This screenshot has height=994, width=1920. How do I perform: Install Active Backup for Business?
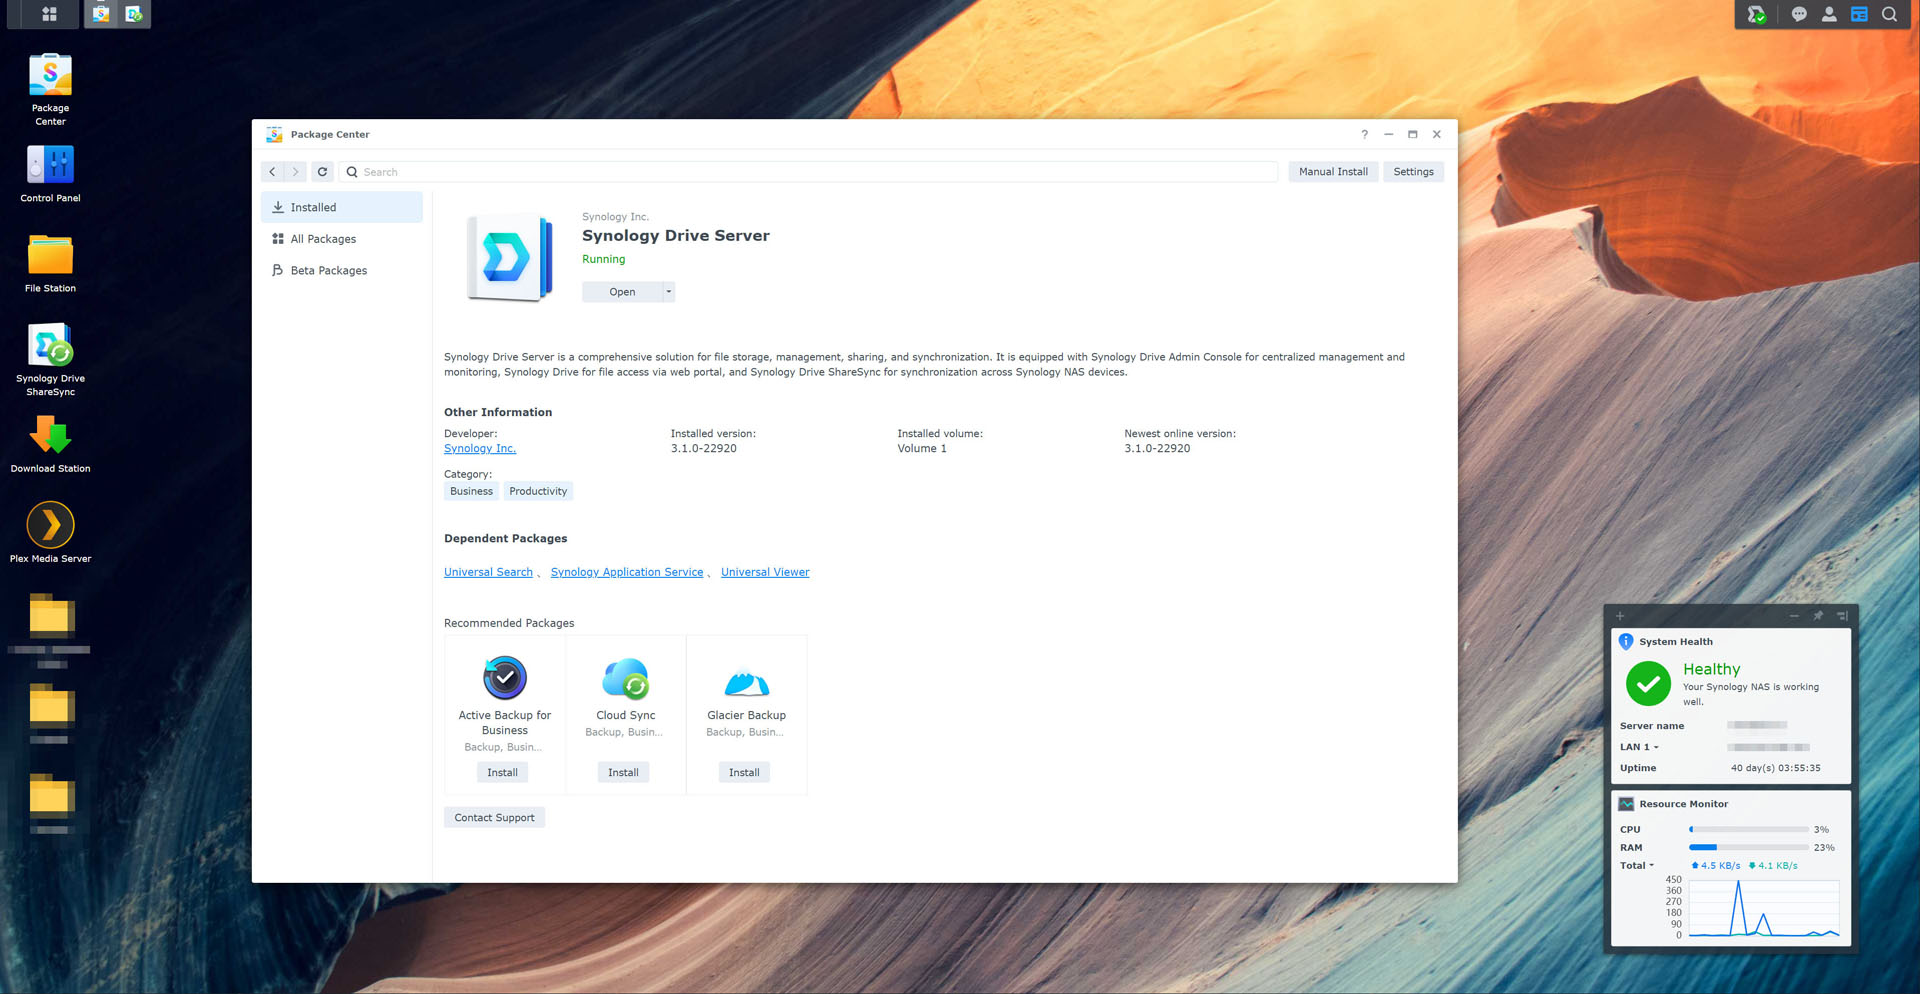[x=502, y=772]
